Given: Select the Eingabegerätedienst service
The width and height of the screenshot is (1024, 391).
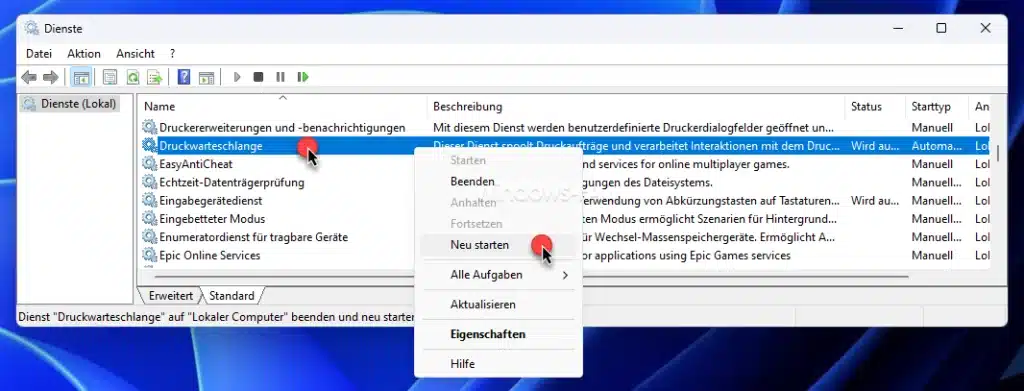Looking at the screenshot, I should (211, 200).
